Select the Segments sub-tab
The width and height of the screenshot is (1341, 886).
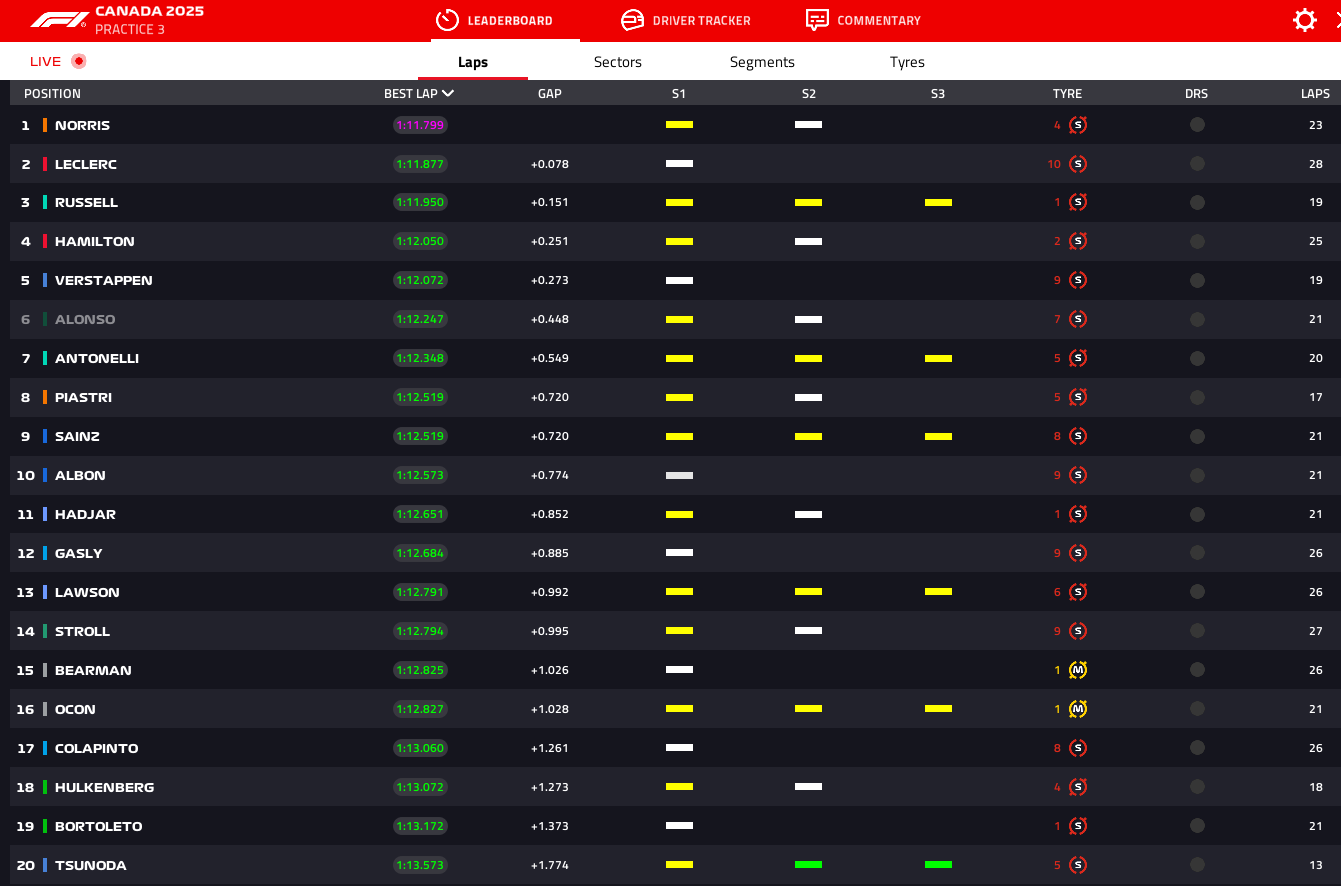pos(762,62)
